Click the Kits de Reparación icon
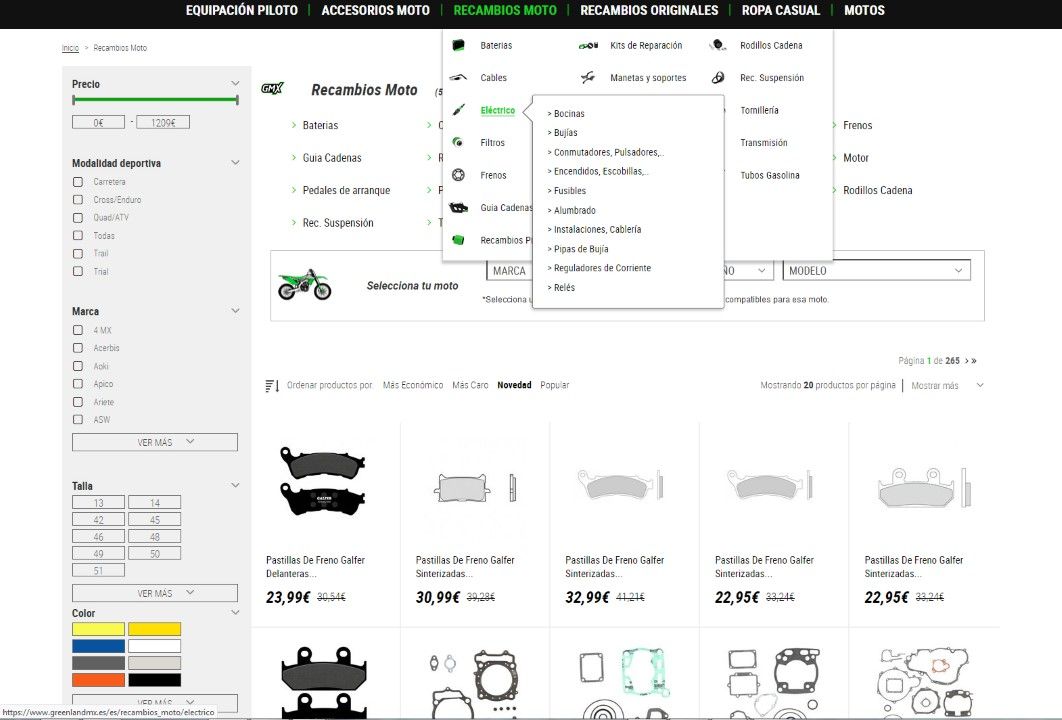The height and width of the screenshot is (720, 1062). coord(589,45)
